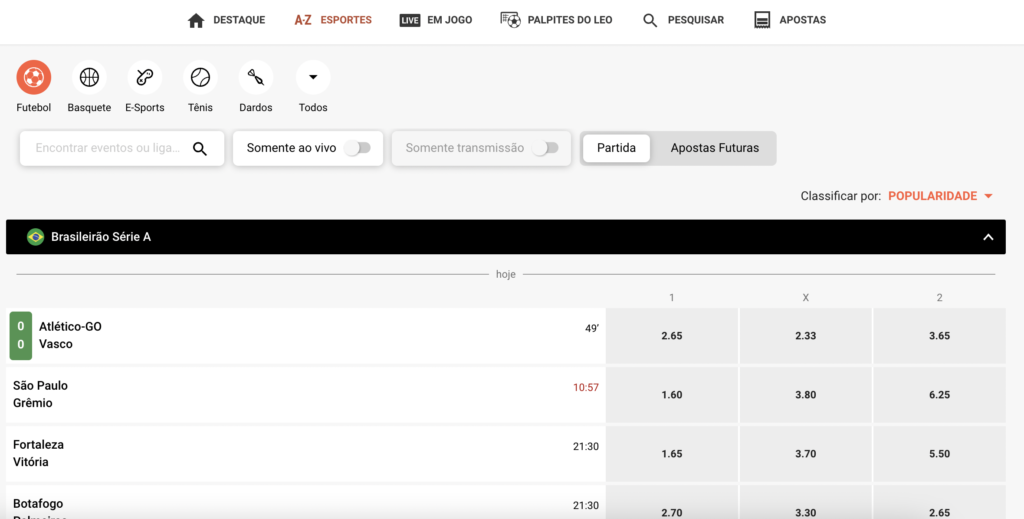
Task: Switch to Apostas Futuras tab
Action: pos(714,148)
